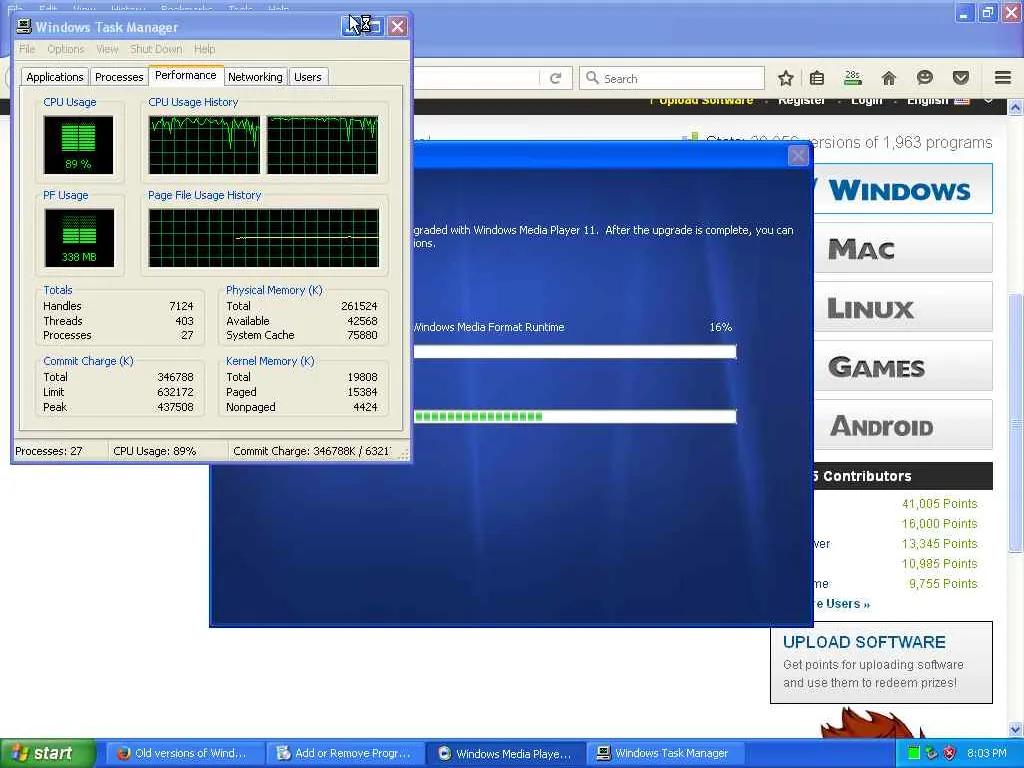Select the Mac category on webpage
1024x768 pixels.
[903, 248]
